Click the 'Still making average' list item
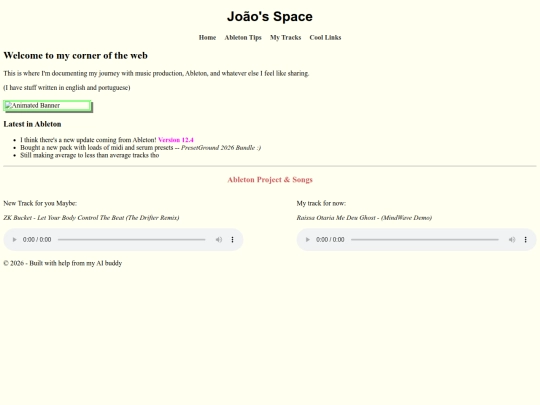The width and height of the screenshot is (540, 405). tap(90, 155)
